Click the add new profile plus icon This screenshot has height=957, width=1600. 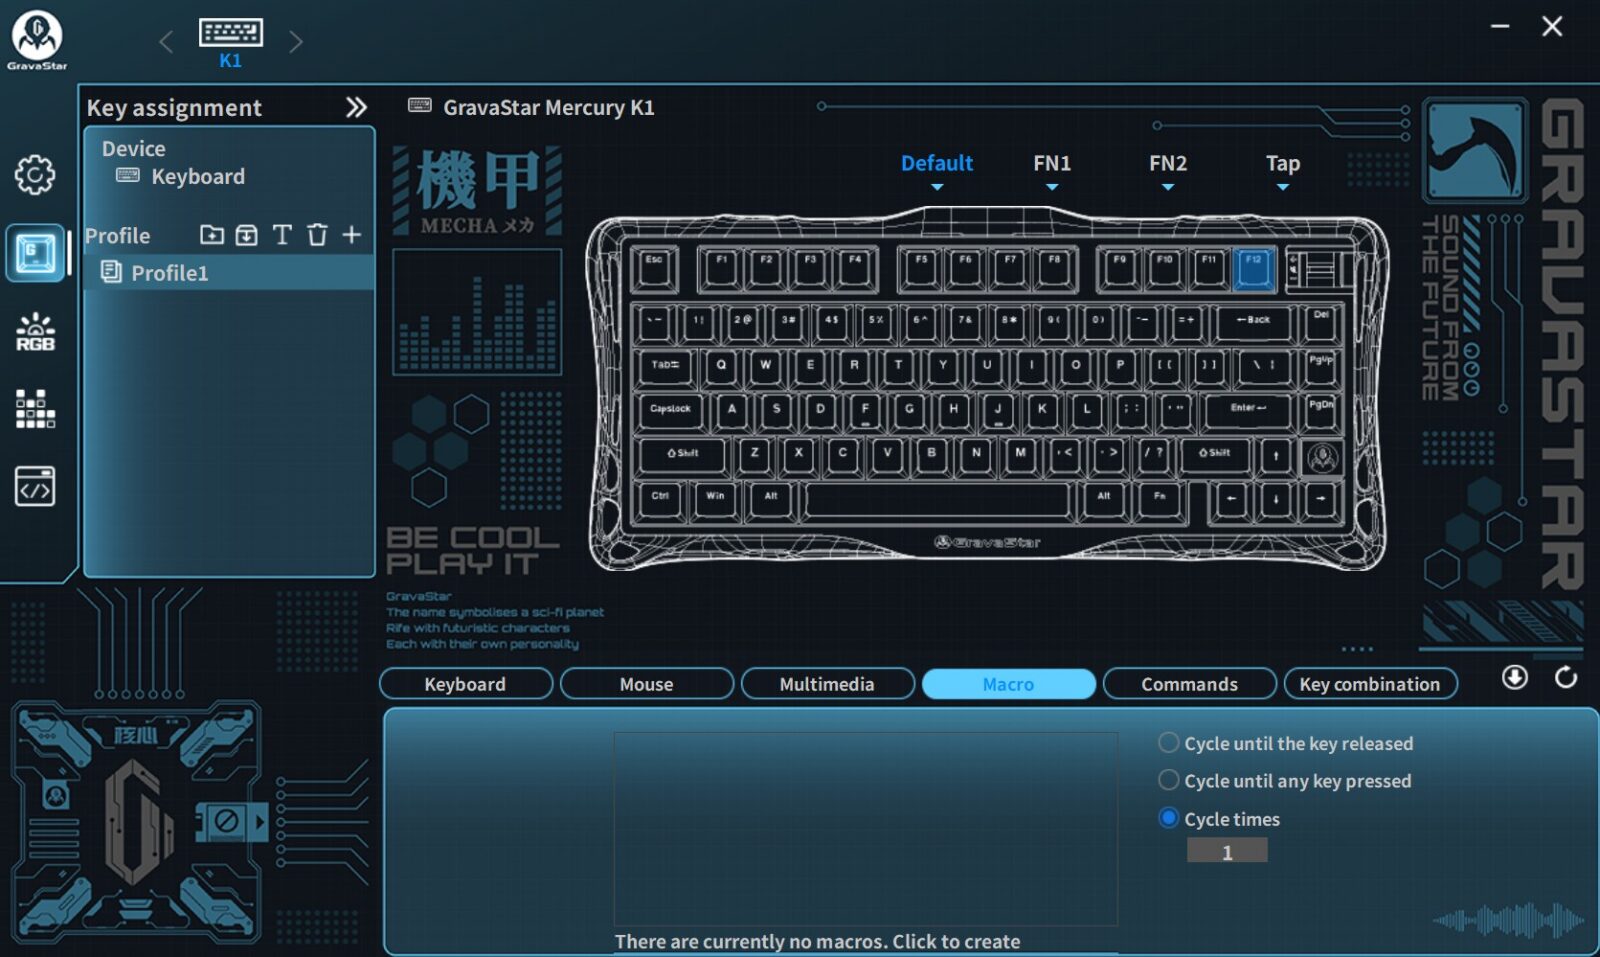[x=351, y=235]
